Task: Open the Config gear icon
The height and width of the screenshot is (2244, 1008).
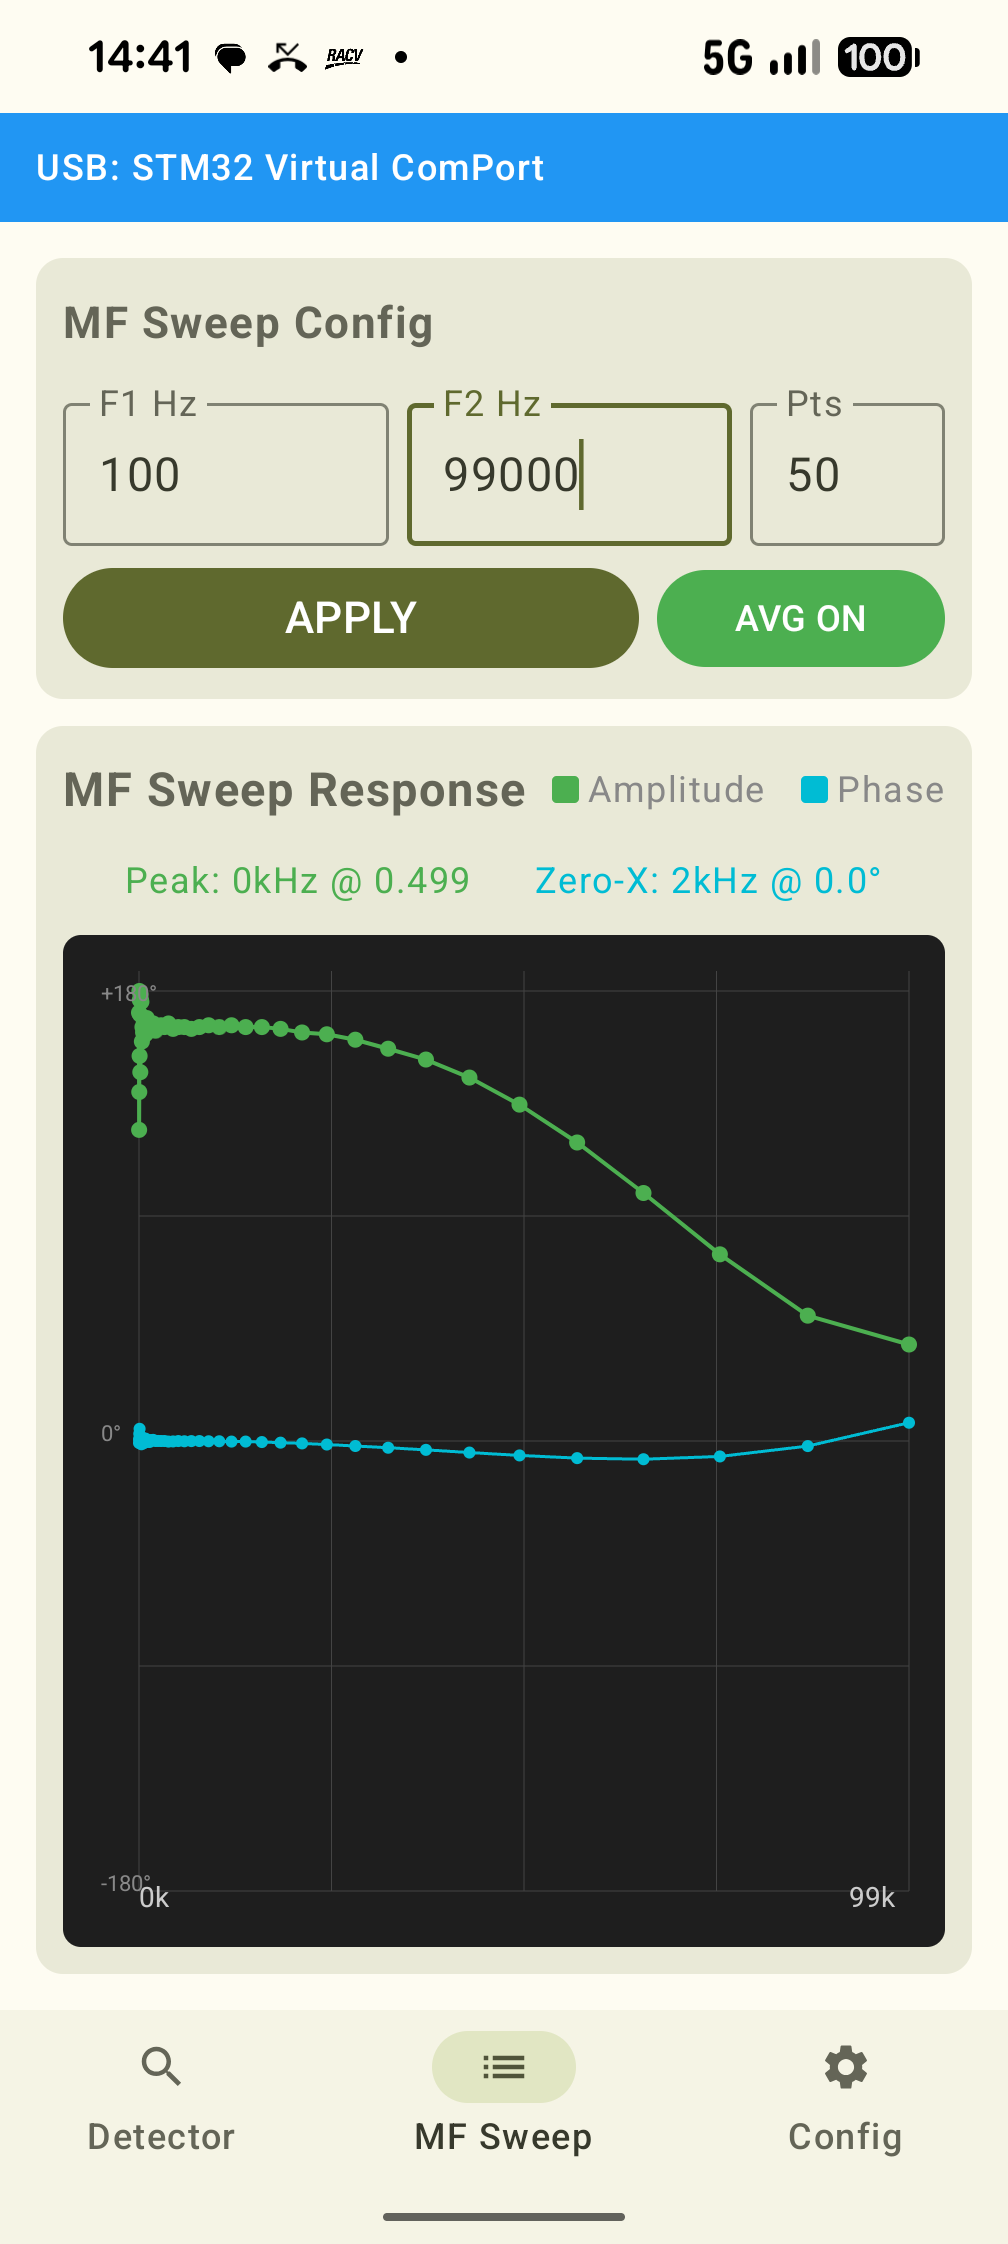Action: (845, 2066)
